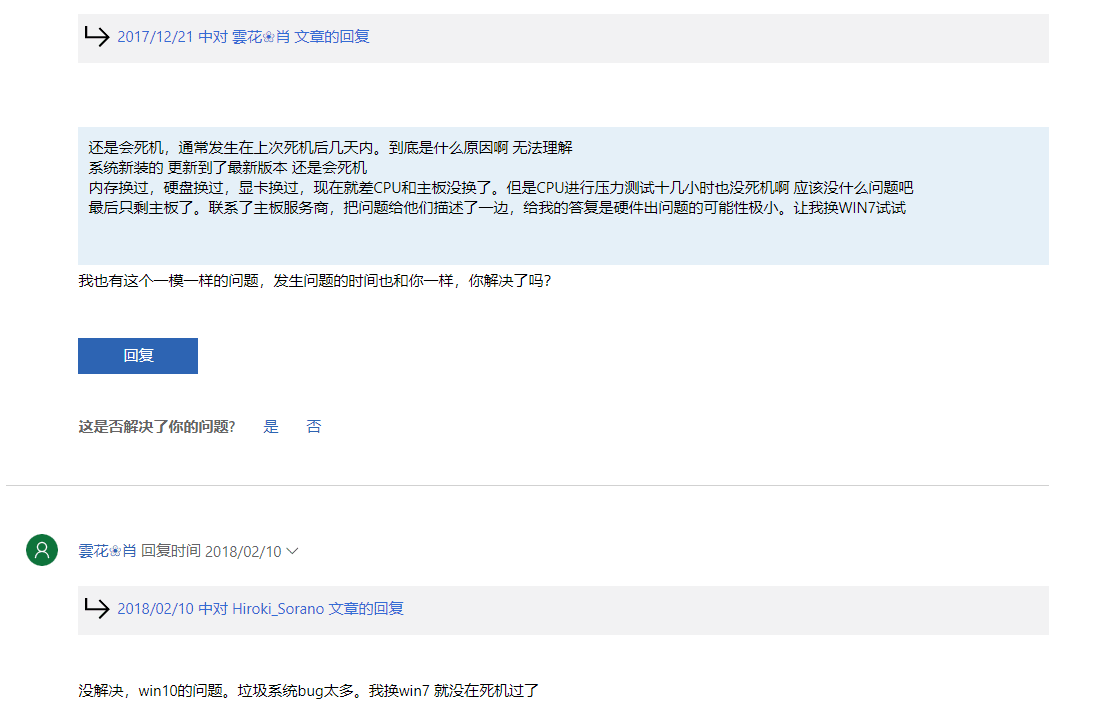Click the 这是否解决了你的问题? label
Image resolution: width=1093 pixels, height=717 pixels.
point(157,427)
